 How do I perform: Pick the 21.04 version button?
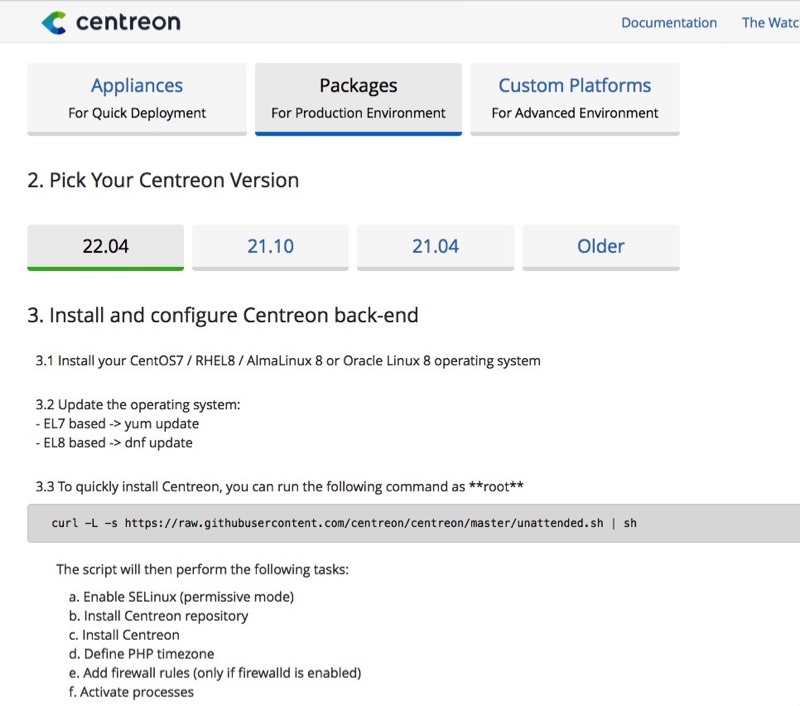pyautogui.click(x=435, y=246)
